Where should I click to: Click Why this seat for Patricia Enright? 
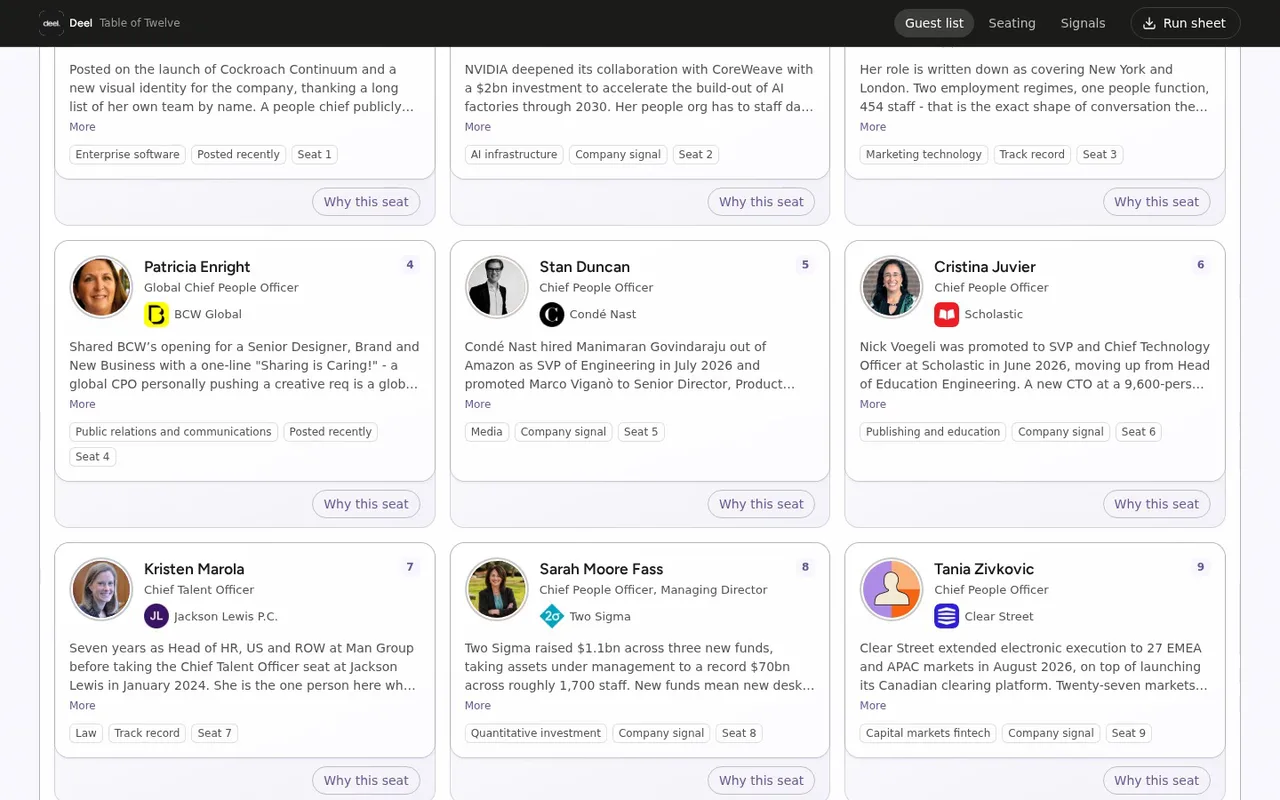[x=366, y=504]
